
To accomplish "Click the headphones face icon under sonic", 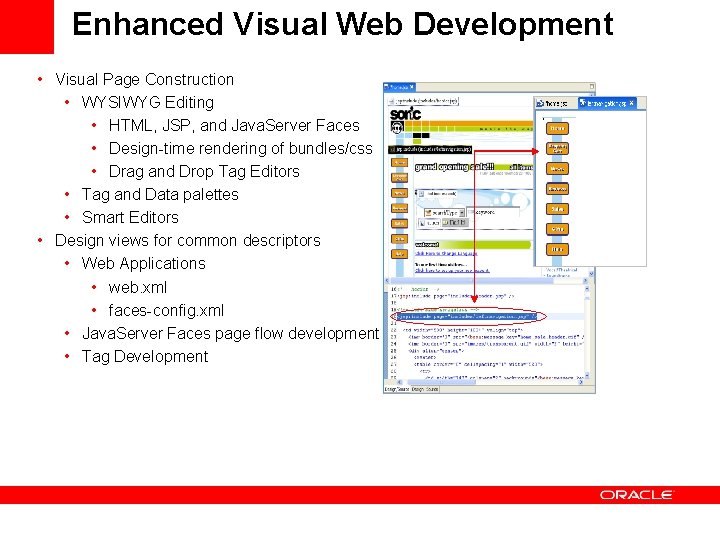I will point(396,128).
